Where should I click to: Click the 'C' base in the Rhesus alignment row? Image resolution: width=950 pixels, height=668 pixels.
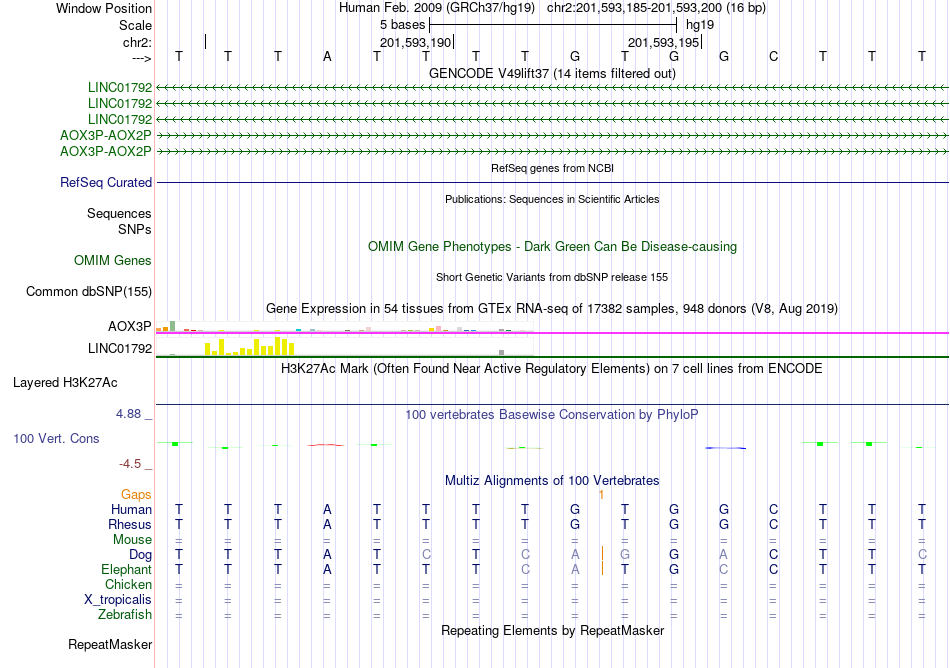(x=773, y=524)
